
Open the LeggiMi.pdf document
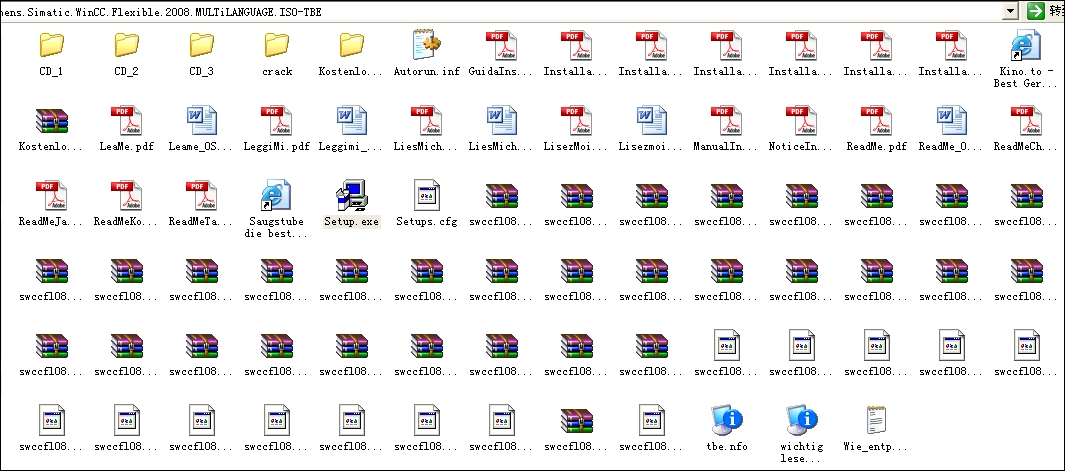point(277,121)
